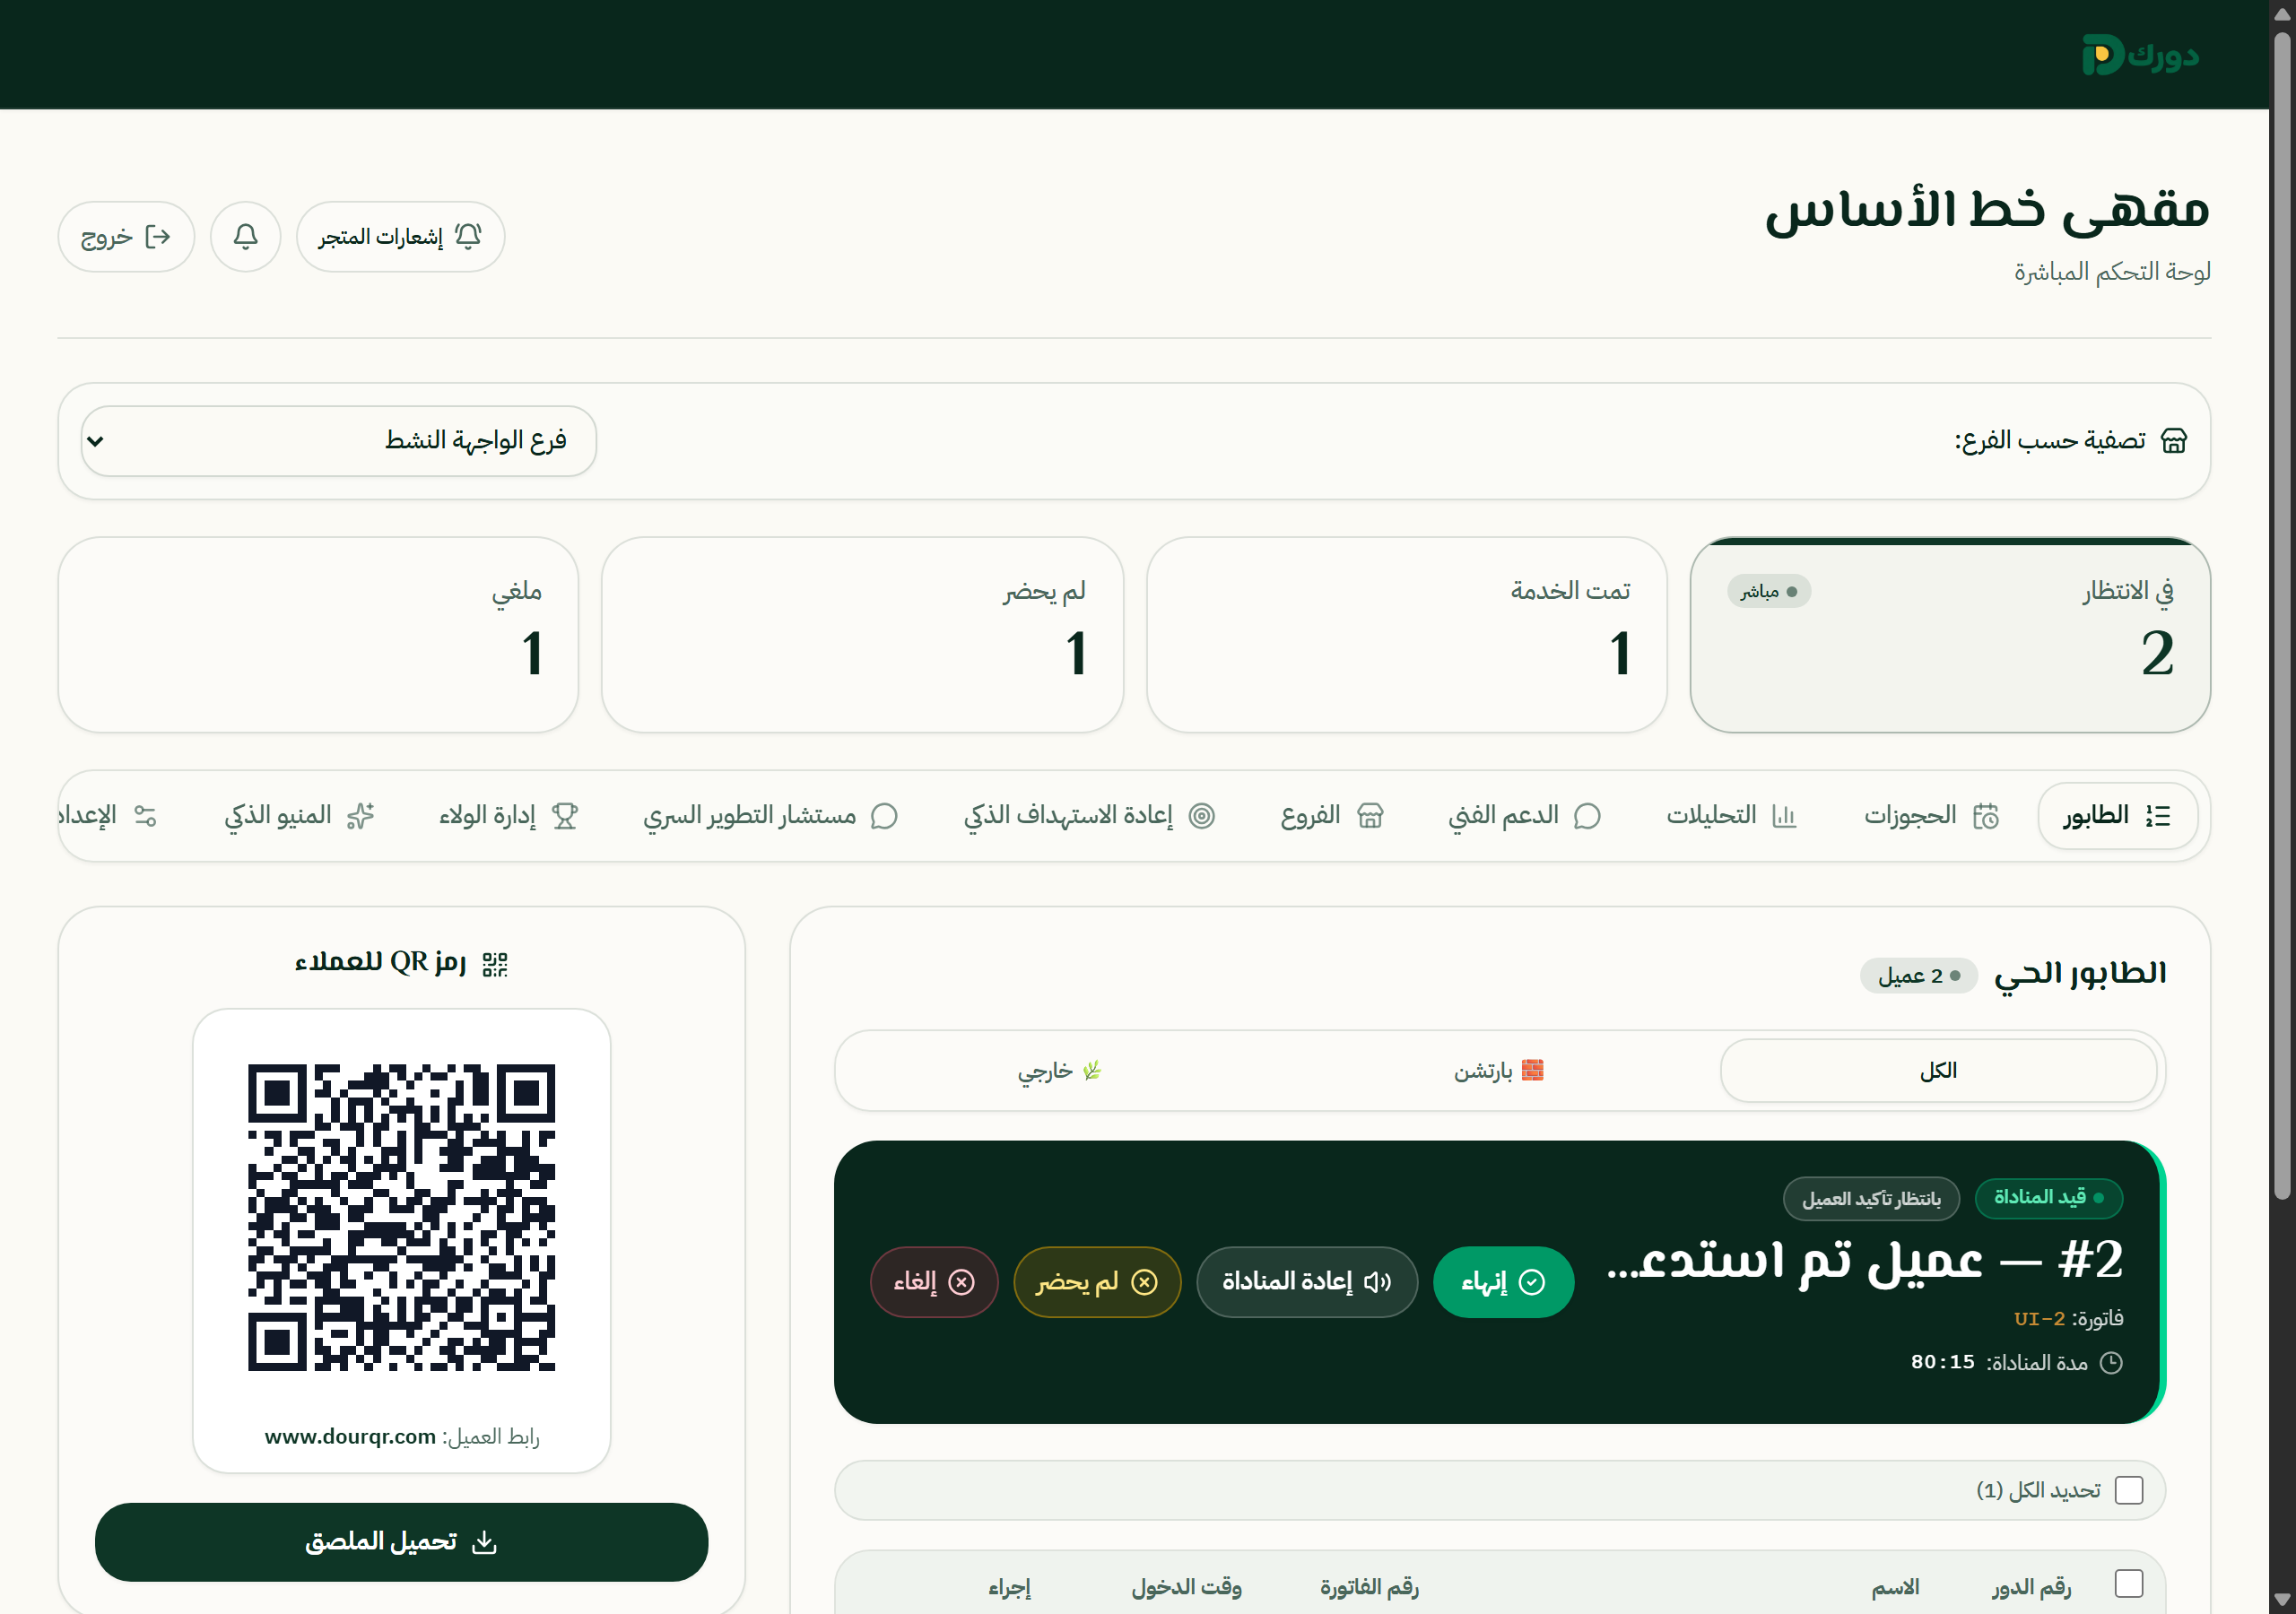
Task: Click تحميل الملصق download poster button
Action: coord(401,1543)
